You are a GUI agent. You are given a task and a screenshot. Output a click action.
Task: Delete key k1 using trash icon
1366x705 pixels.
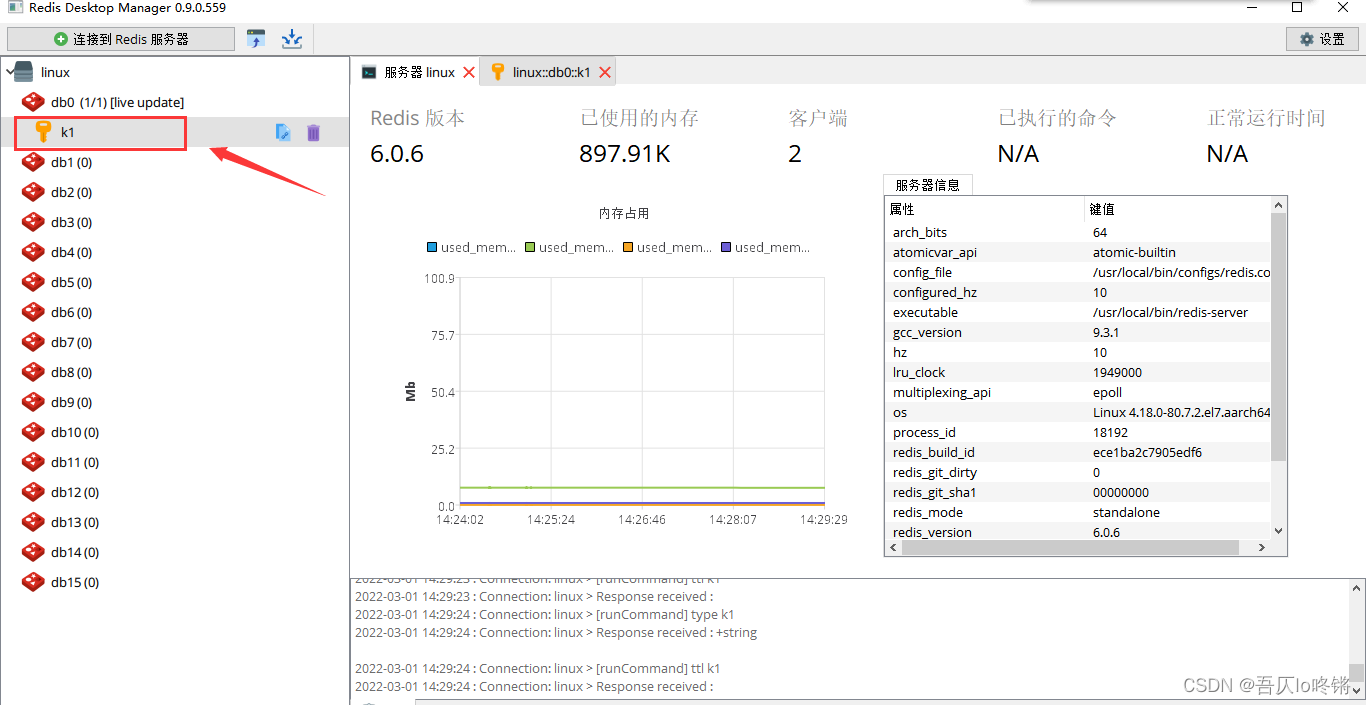click(313, 132)
